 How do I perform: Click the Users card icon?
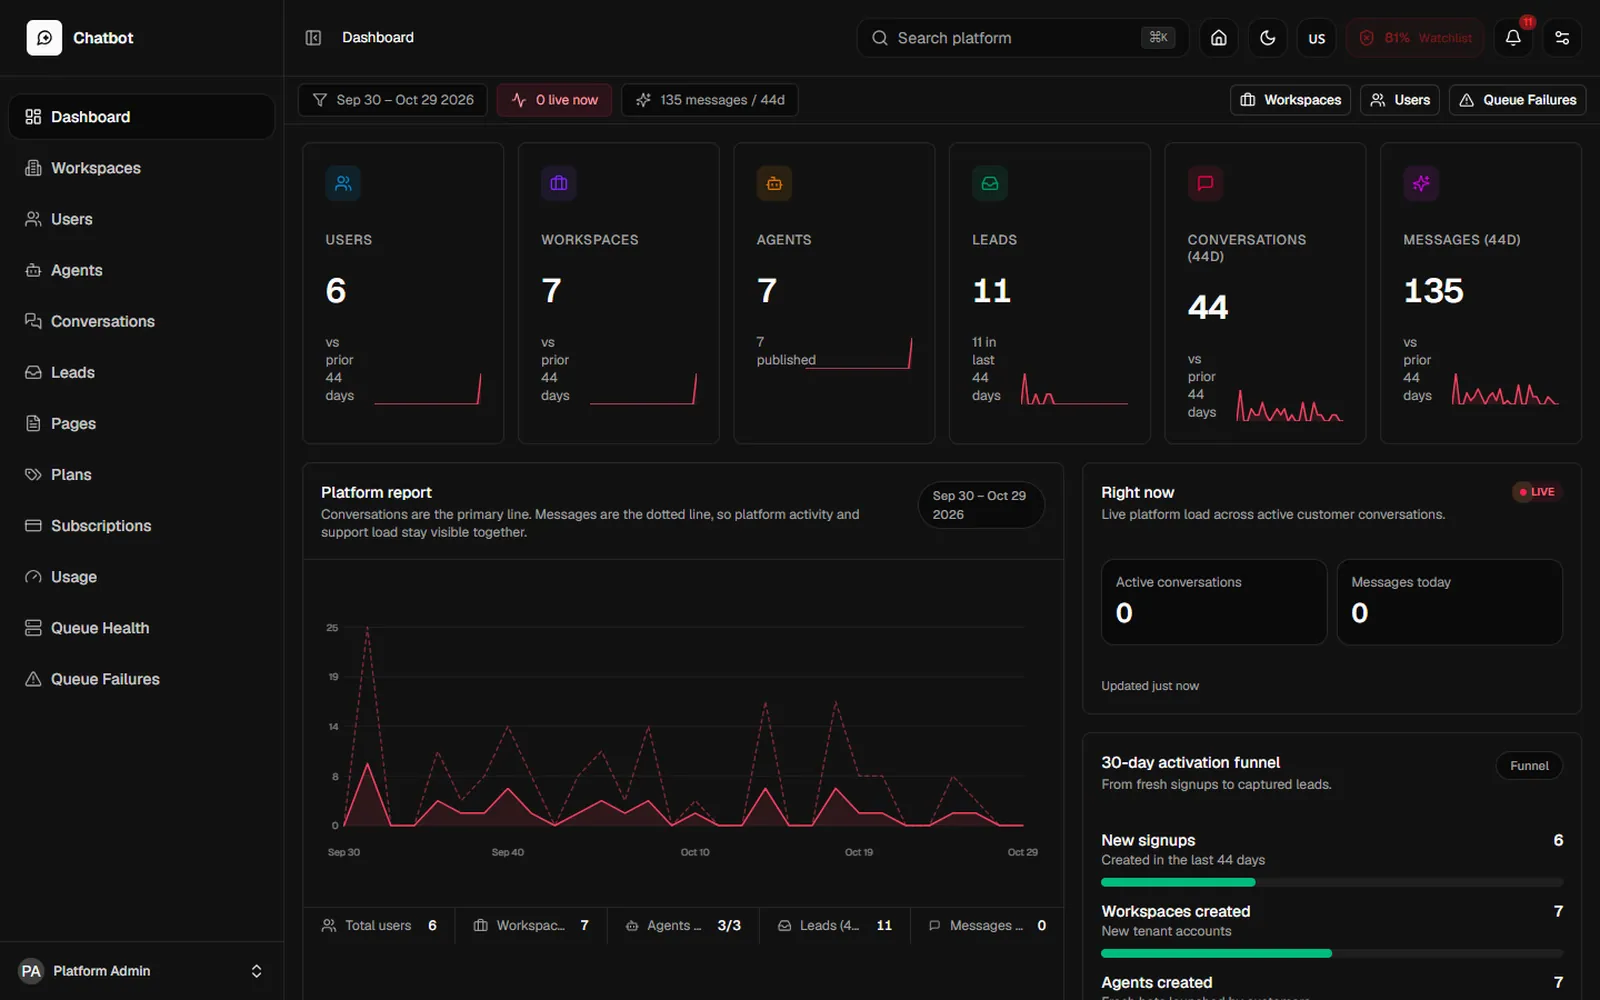coord(343,183)
